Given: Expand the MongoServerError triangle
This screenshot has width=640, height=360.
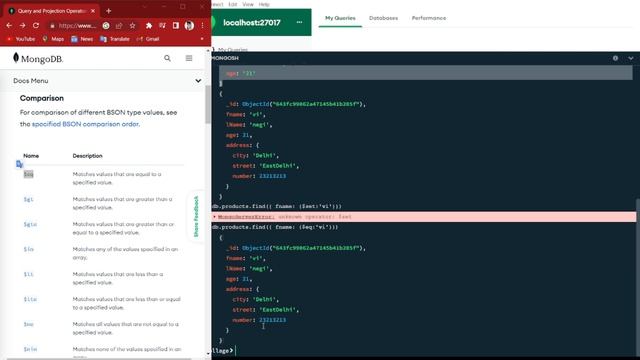Looking at the screenshot, I should coord(215,217).
